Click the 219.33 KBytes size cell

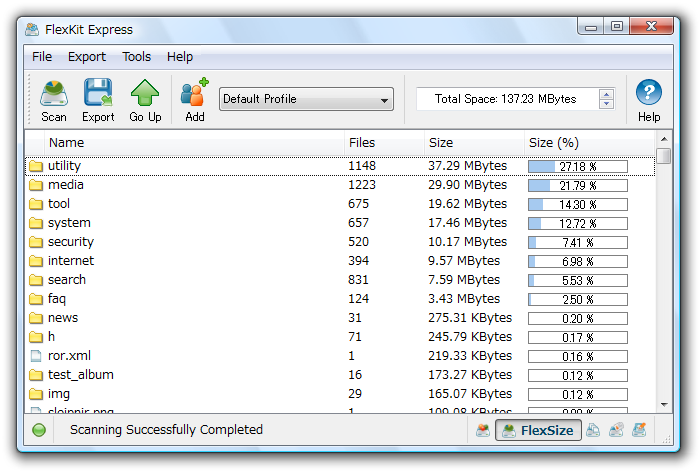[470, 356]
